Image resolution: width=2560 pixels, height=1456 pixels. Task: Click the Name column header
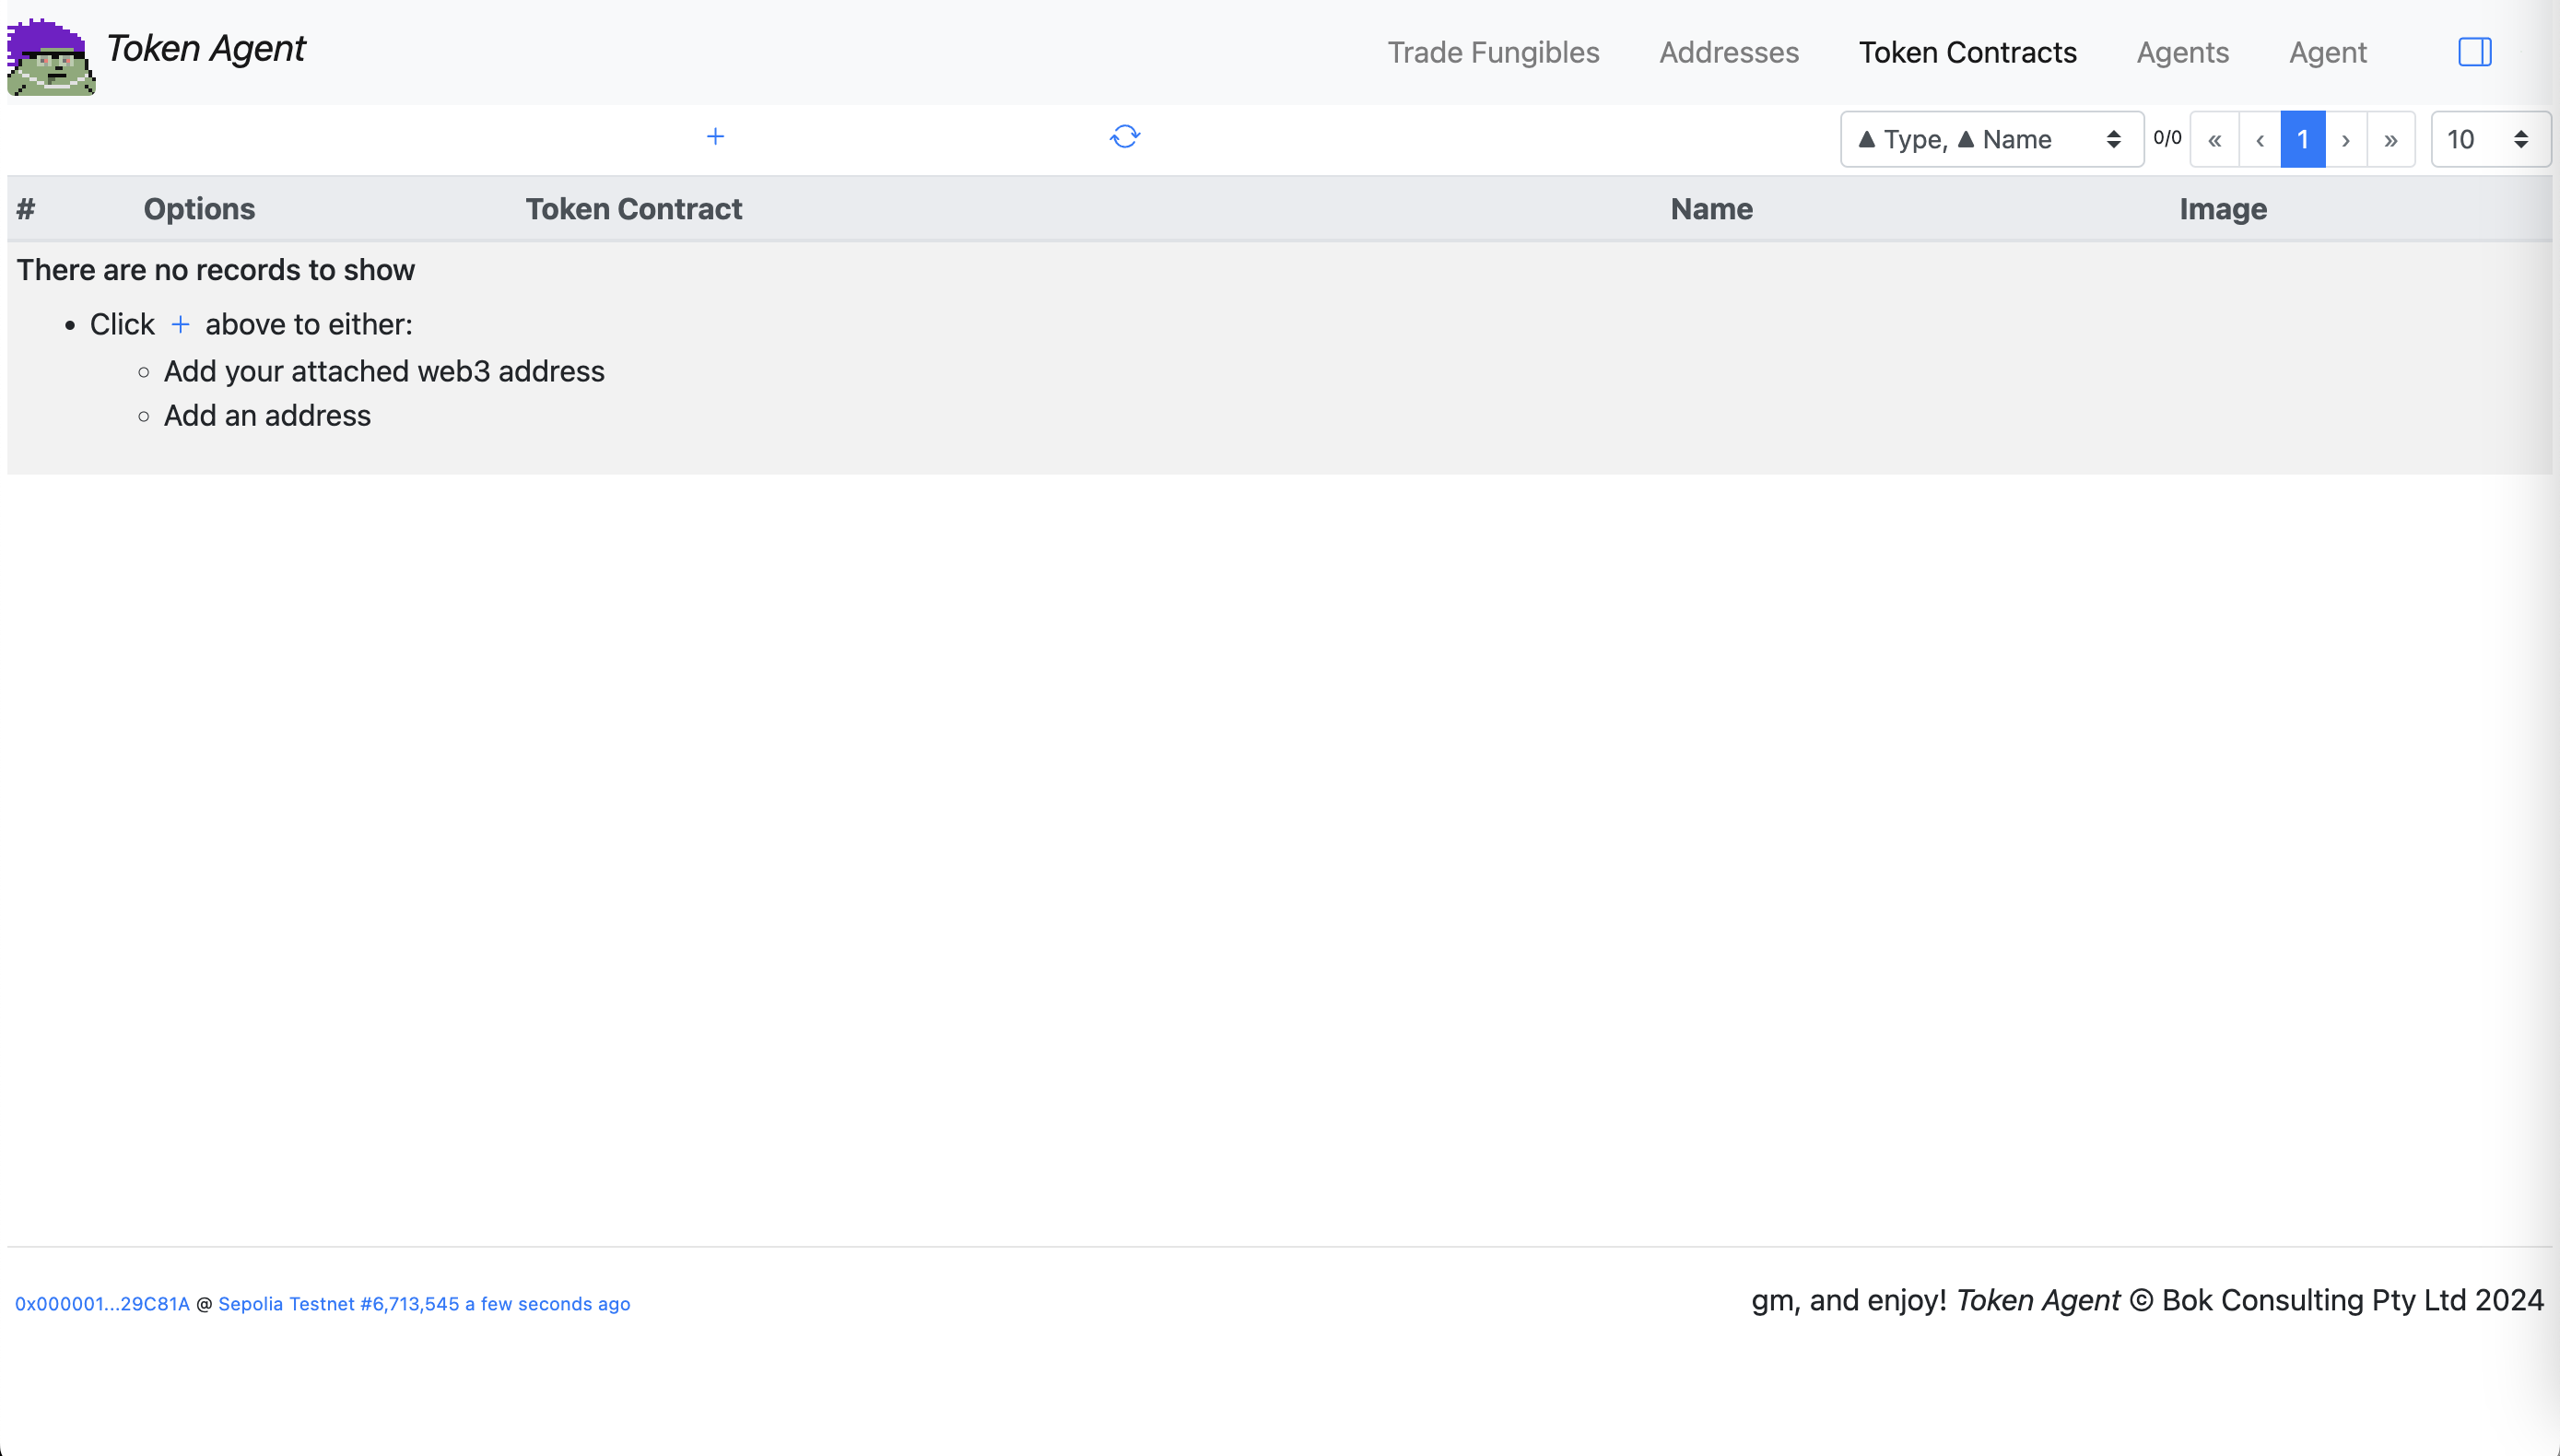pos(1711,208)
